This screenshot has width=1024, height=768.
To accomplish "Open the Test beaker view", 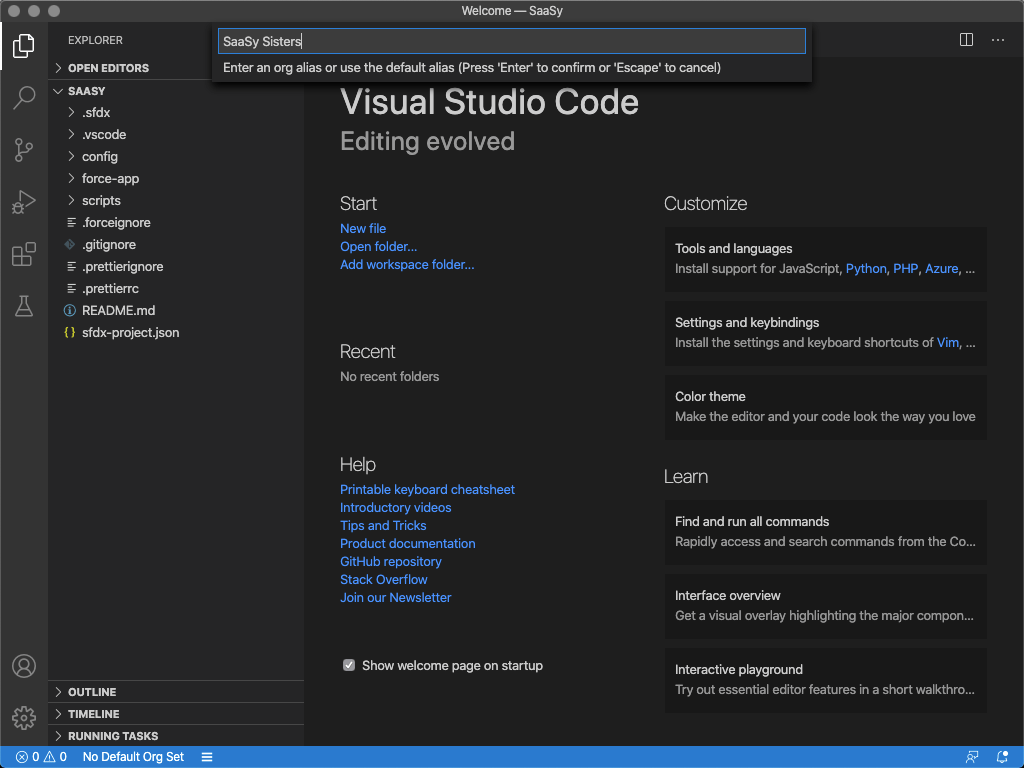I will [24, 307].
